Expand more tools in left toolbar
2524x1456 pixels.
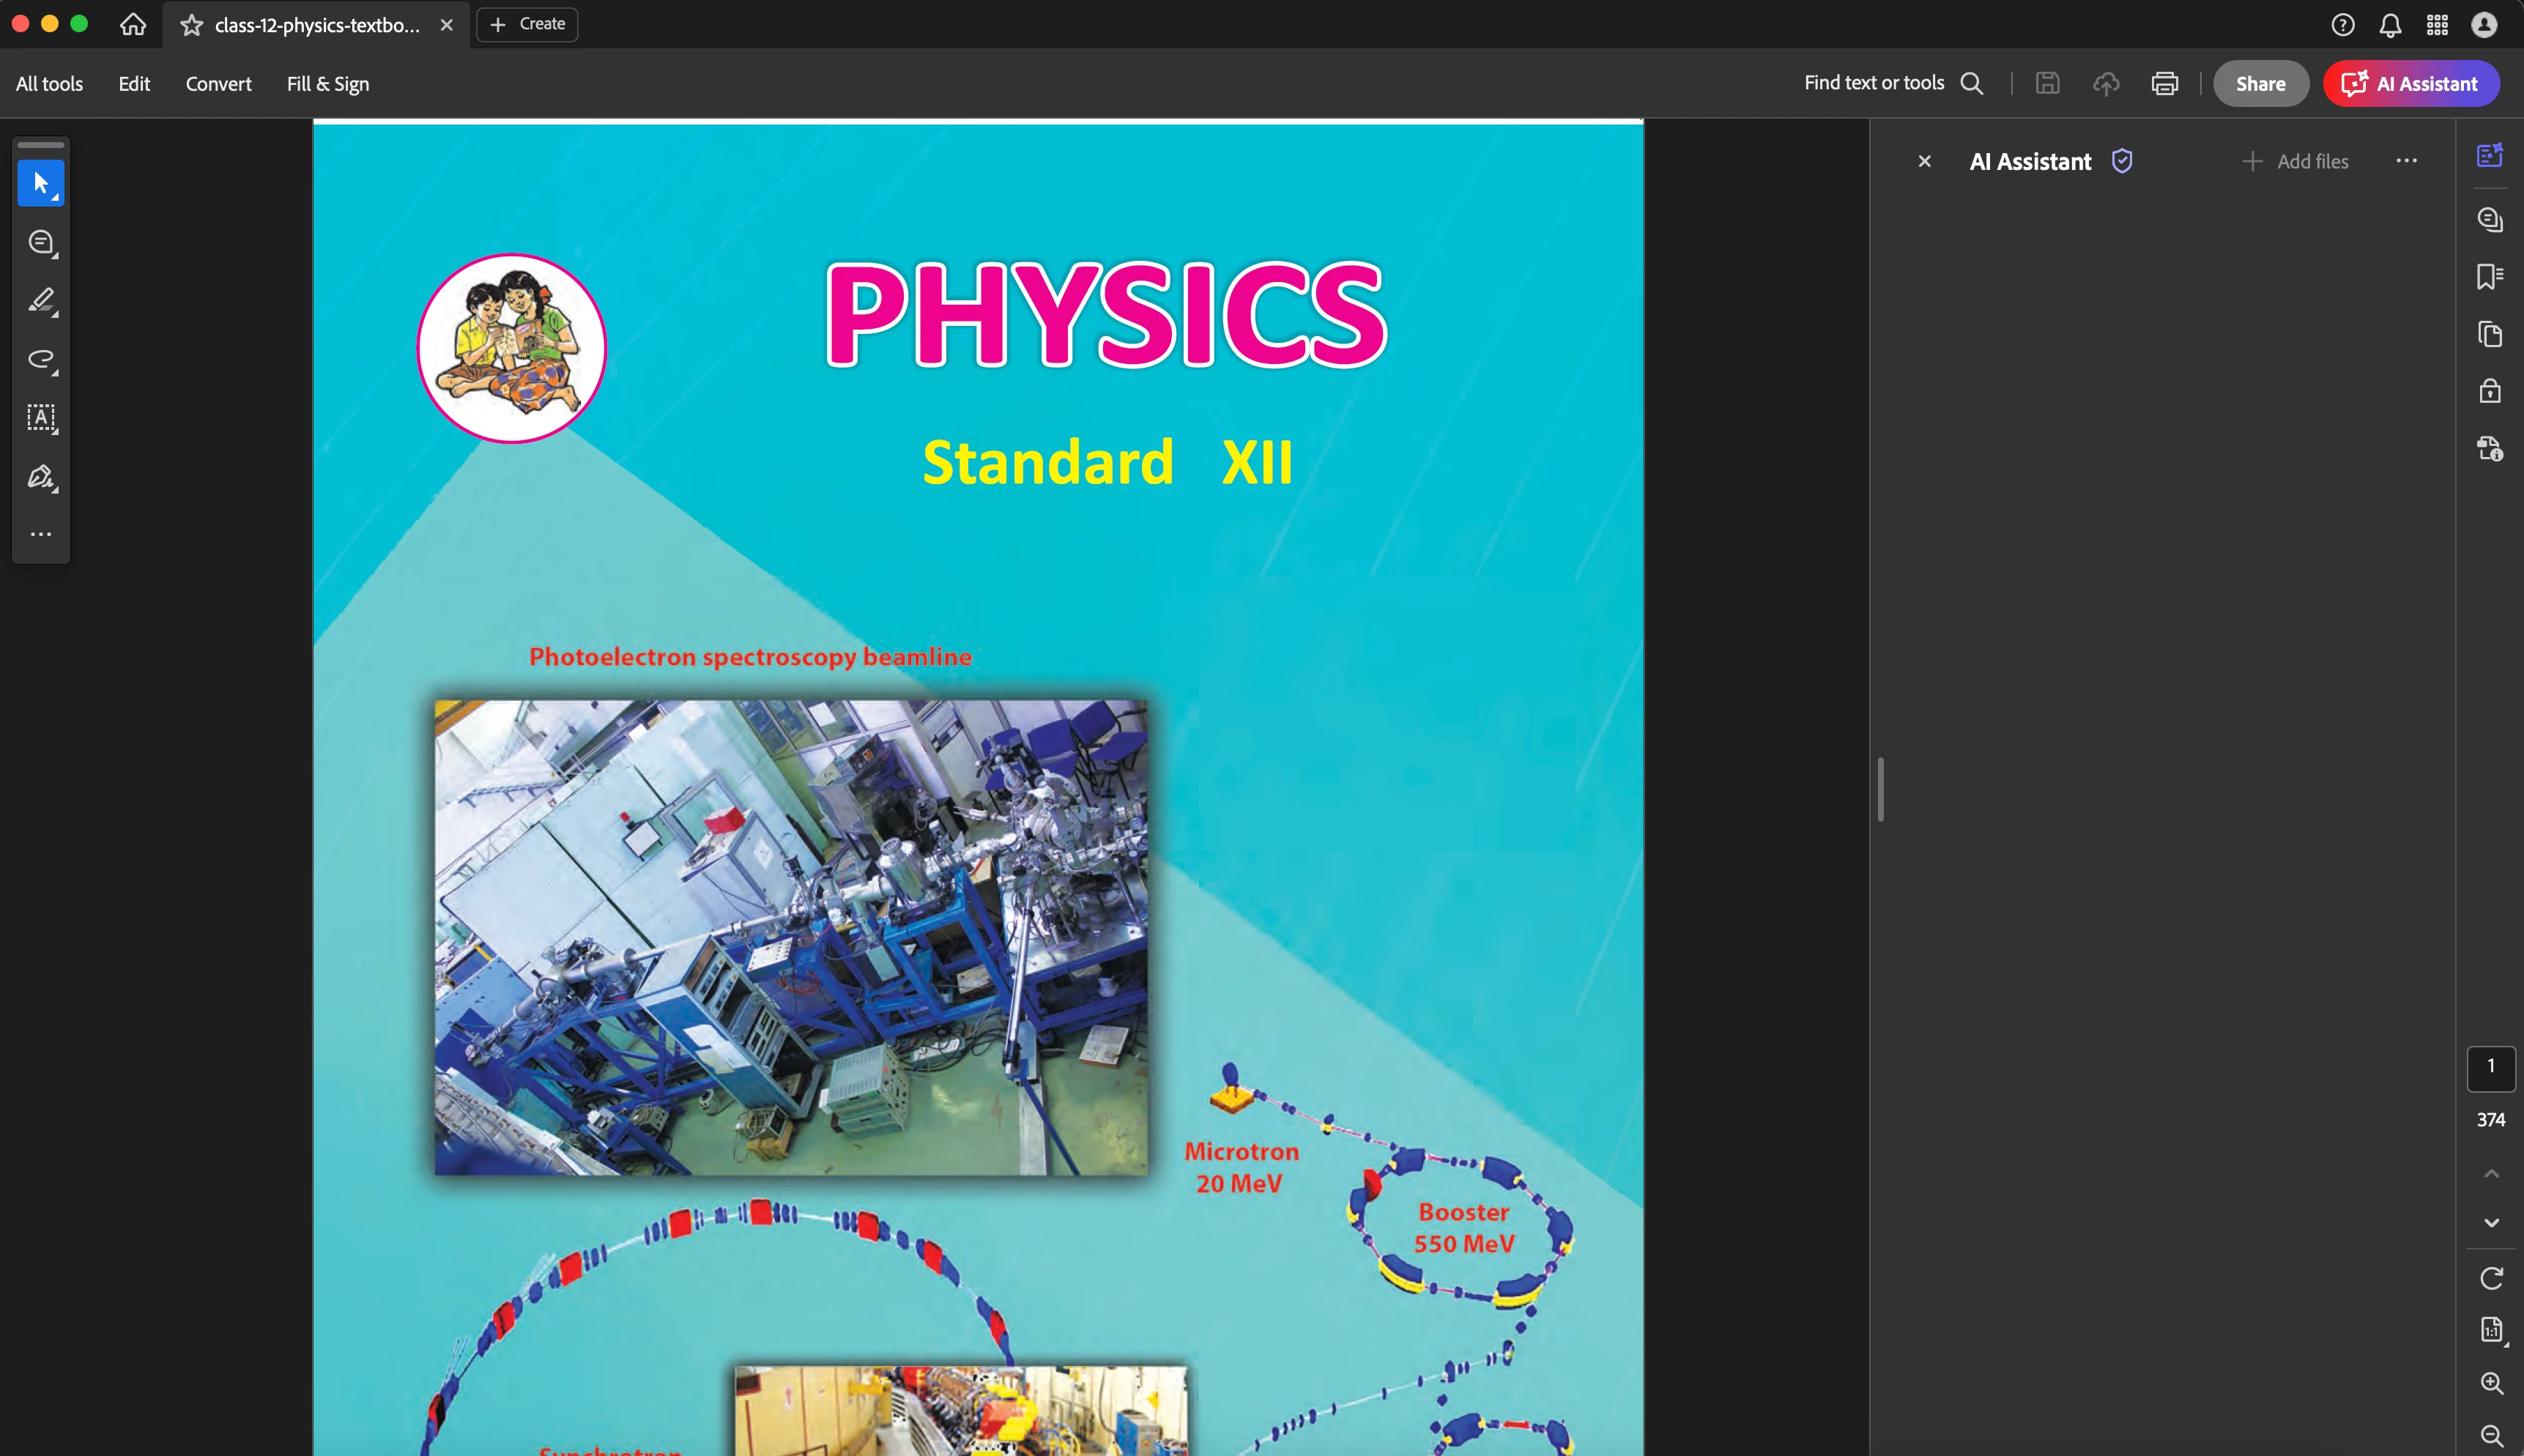click(40, 534)
